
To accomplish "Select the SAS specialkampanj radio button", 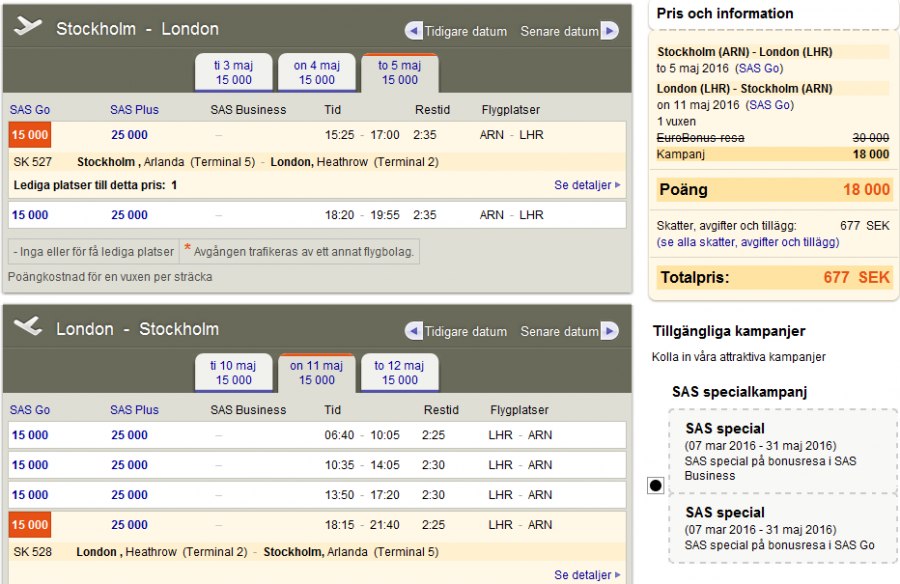I will coord(655,485).
